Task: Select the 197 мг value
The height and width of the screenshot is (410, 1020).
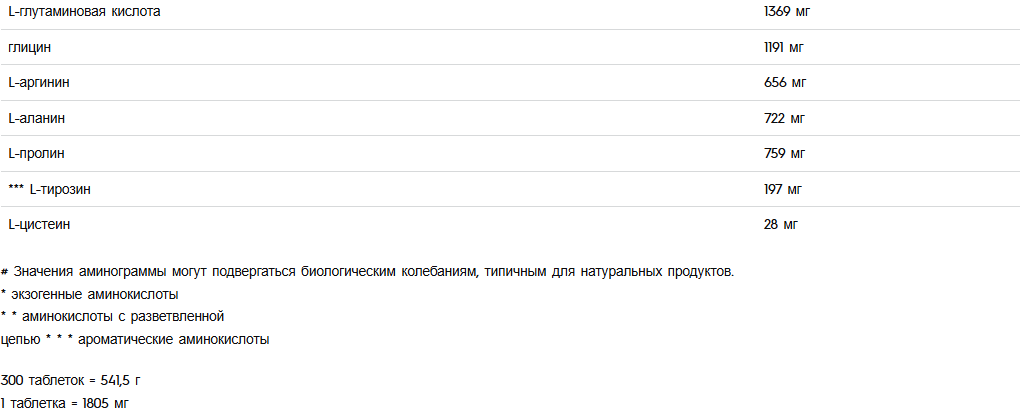Action: click(x=783, y=189)
